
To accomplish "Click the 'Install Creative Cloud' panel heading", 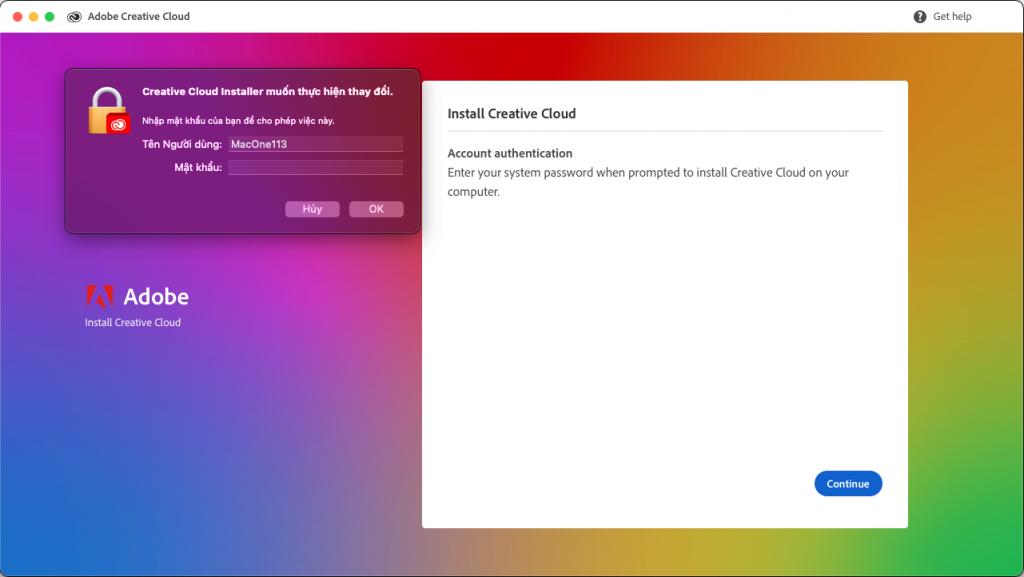I will [511, 114].
